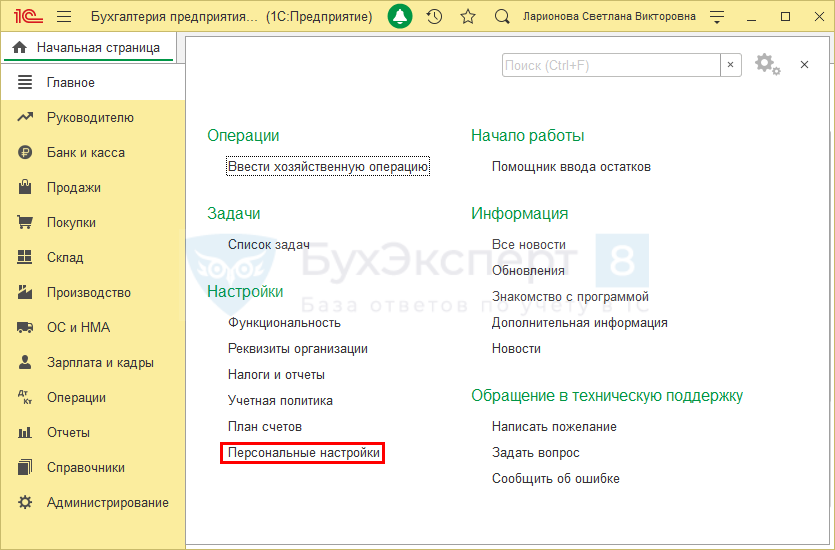Clear search with the x button
The image size is (835, 550).
(x=731, y=65)
